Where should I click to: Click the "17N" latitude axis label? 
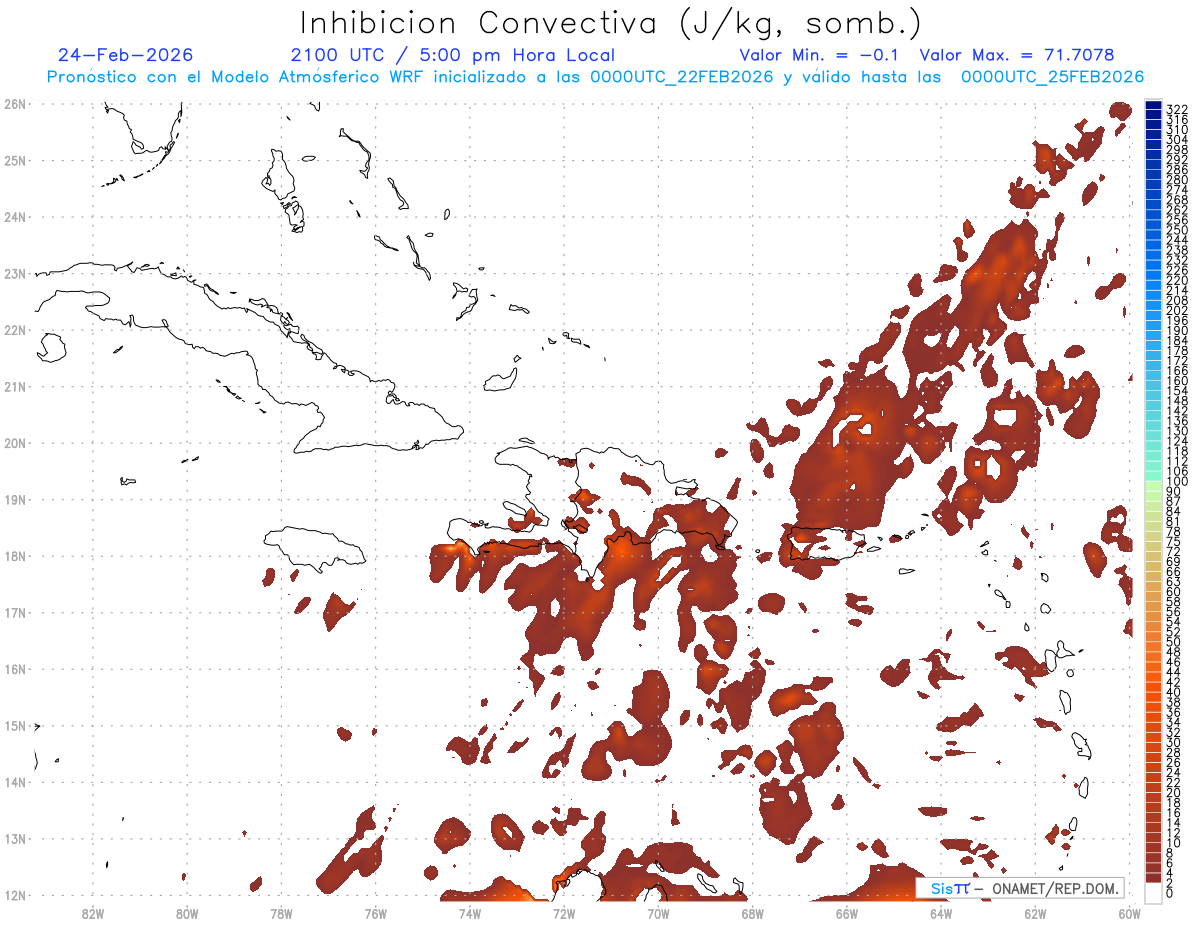coord(14,612)
